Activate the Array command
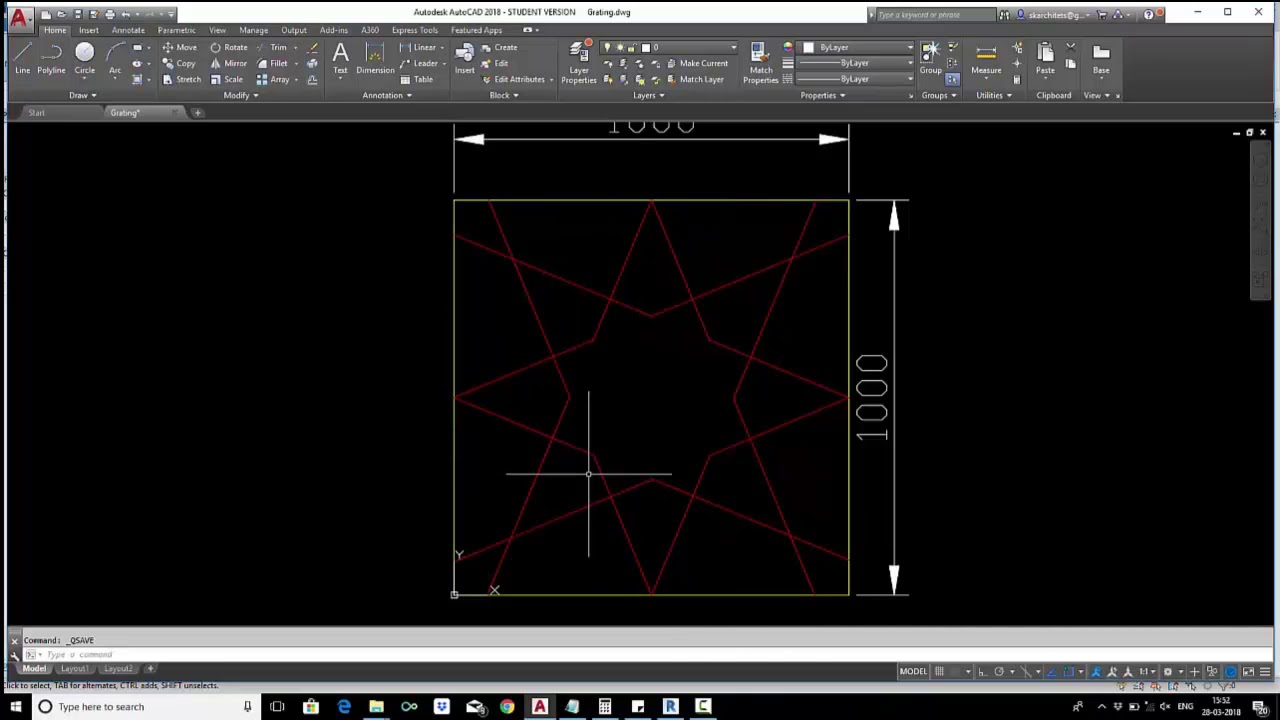This screenshot has width=1280, height=720. tap(273, 79)
